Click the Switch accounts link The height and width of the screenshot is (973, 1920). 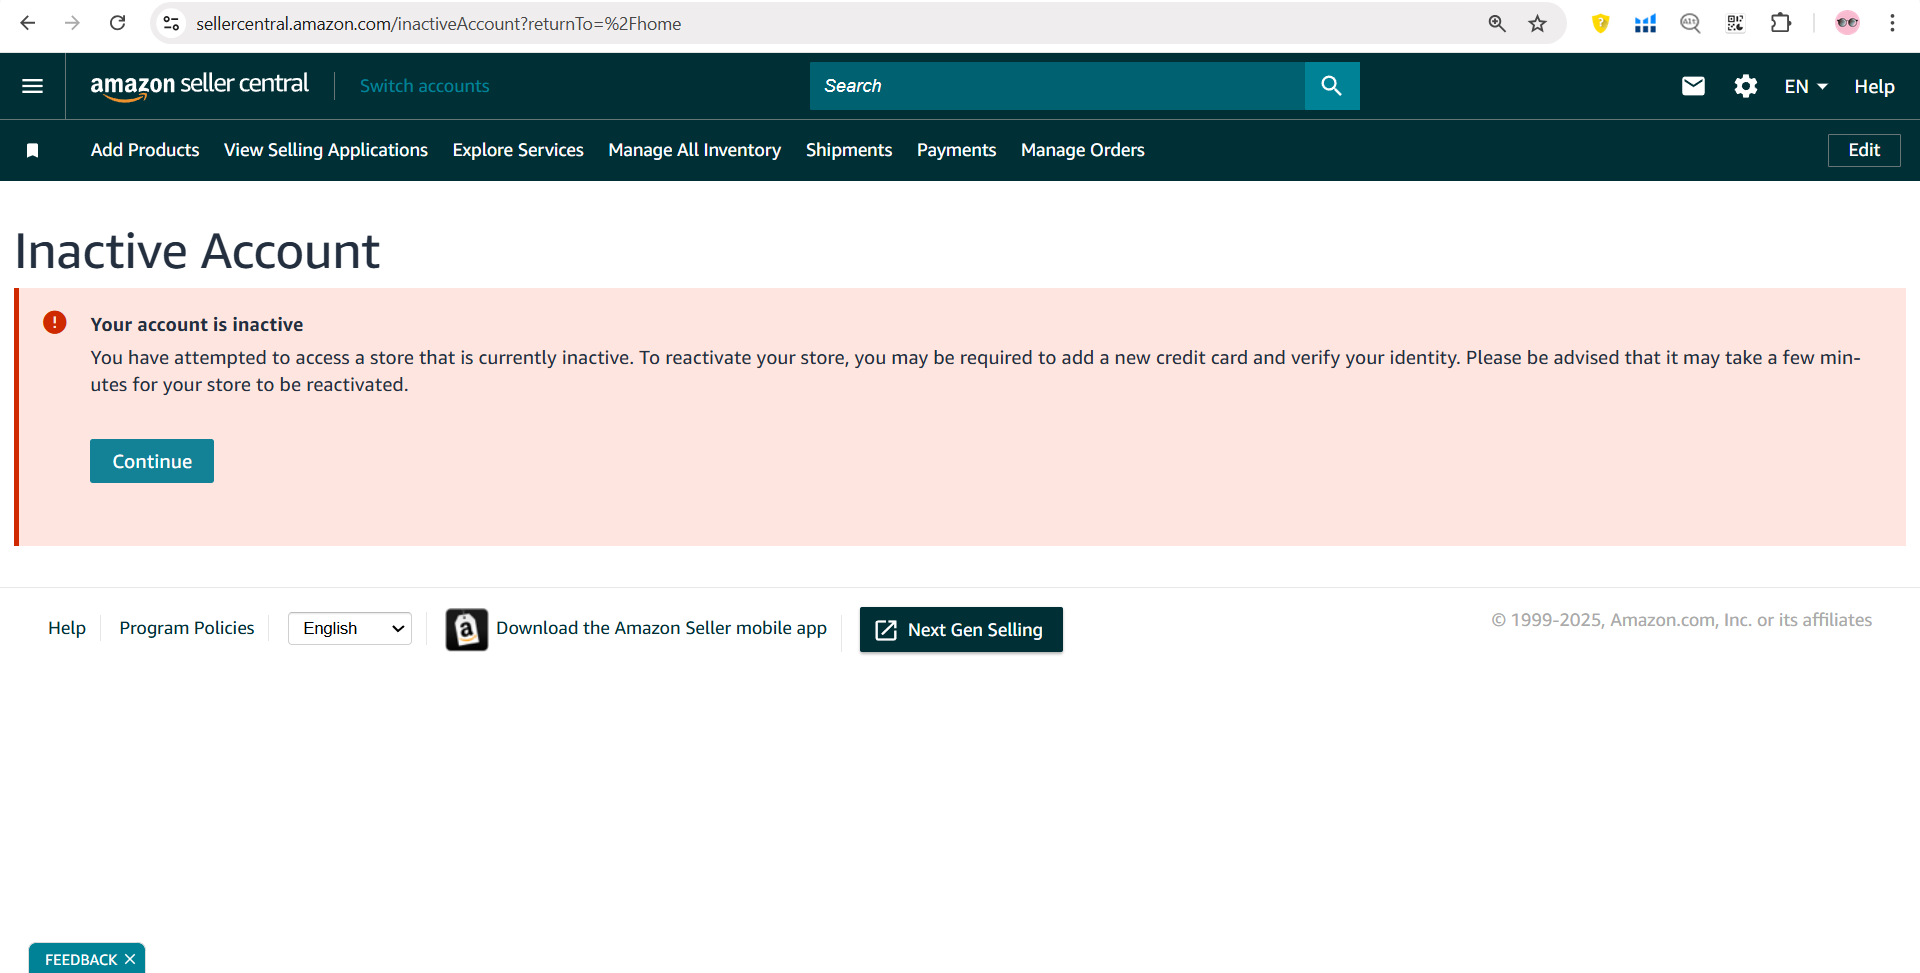coord(425,86)
